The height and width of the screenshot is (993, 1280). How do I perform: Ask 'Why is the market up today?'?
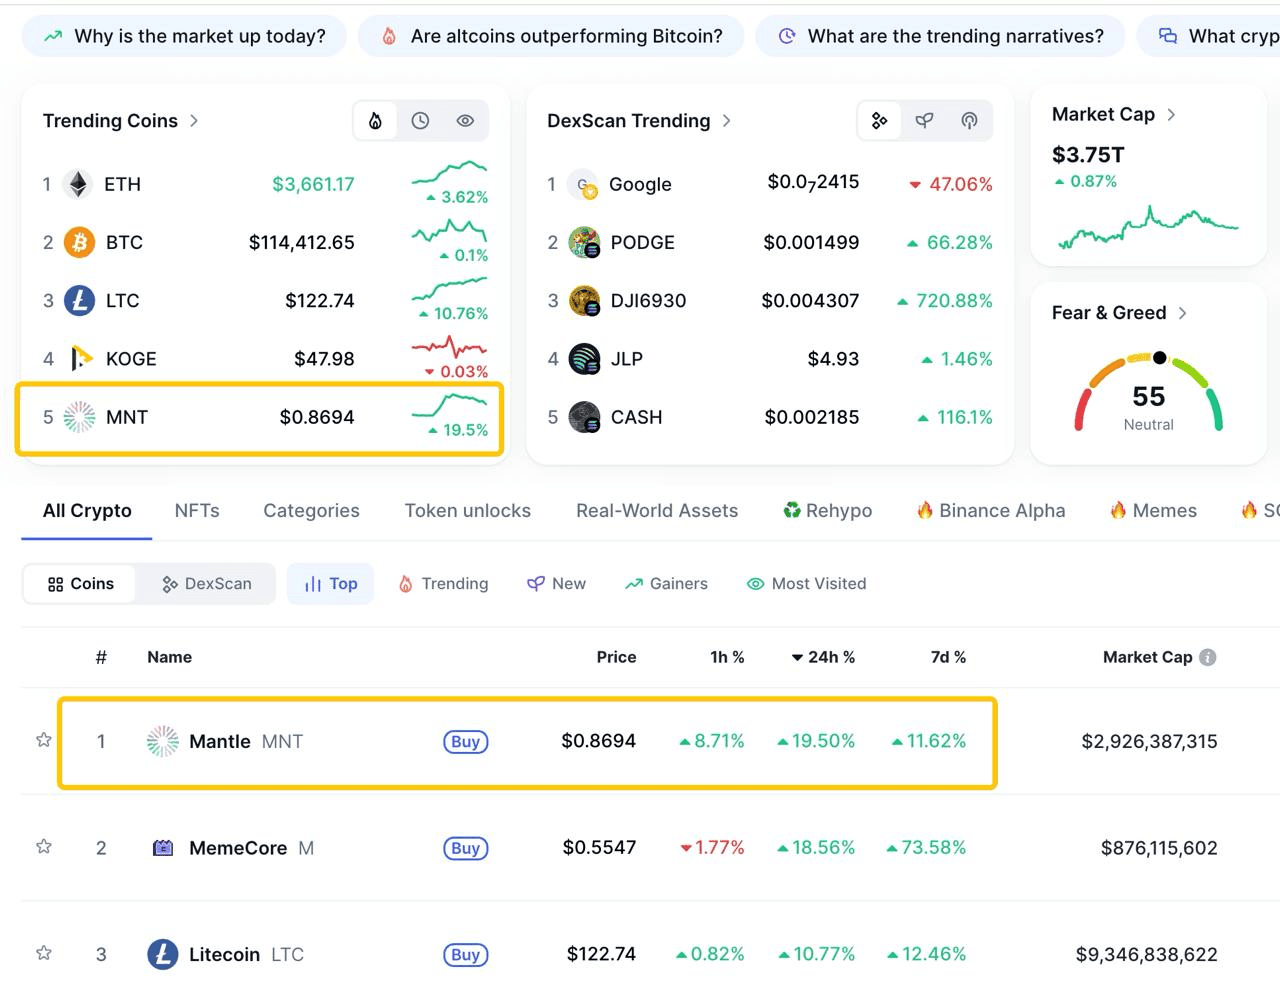[184, 36]
